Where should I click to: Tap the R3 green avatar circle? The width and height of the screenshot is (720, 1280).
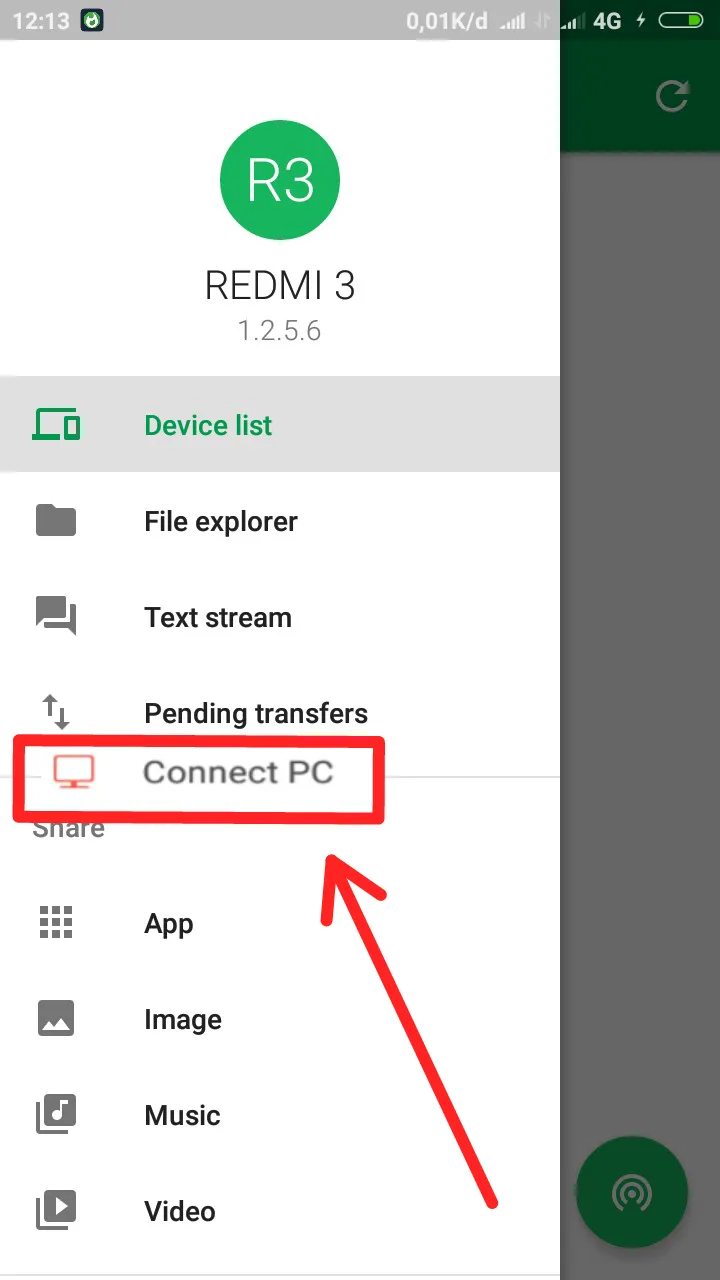pyautogui.click(x=280, y=180)
